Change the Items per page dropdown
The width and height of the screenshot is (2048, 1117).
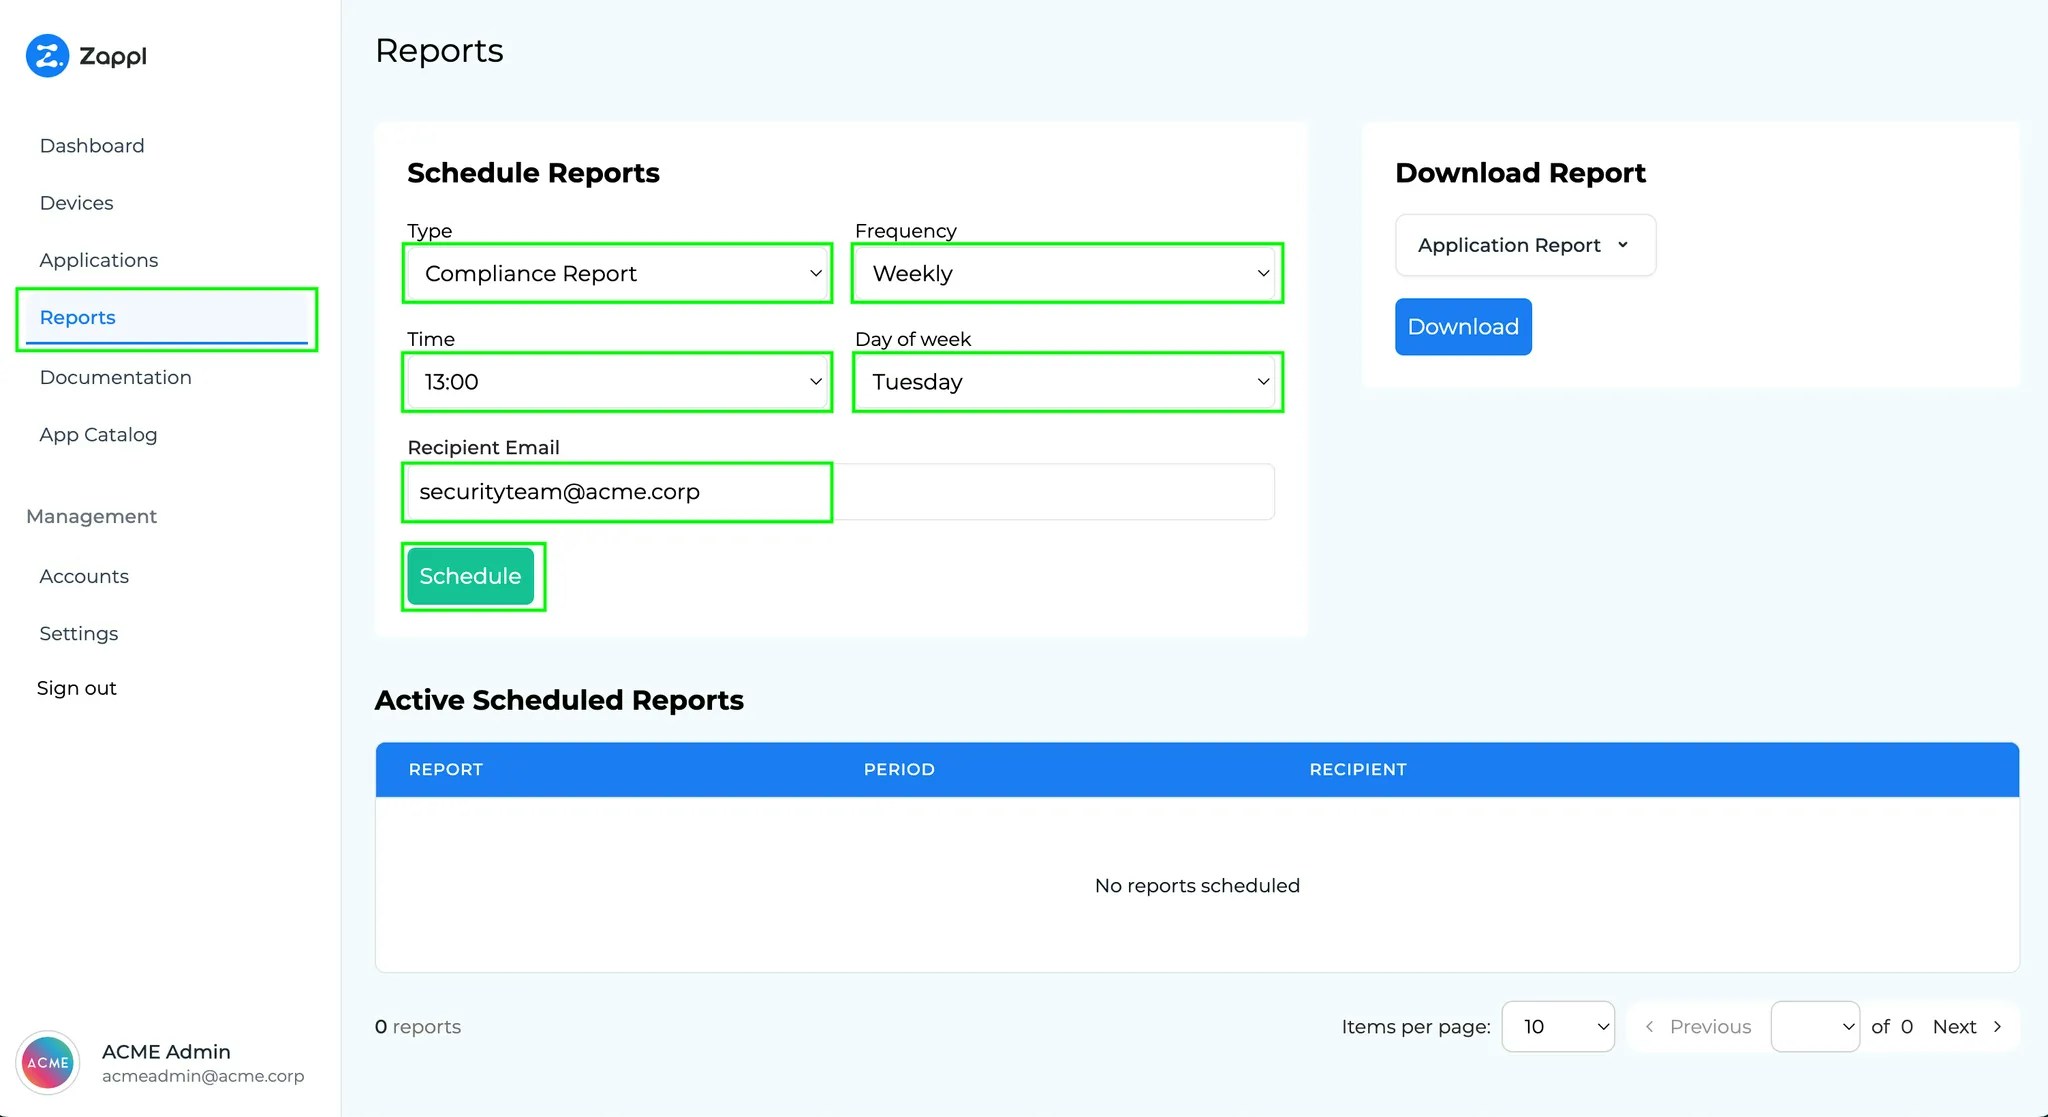1558,1027
